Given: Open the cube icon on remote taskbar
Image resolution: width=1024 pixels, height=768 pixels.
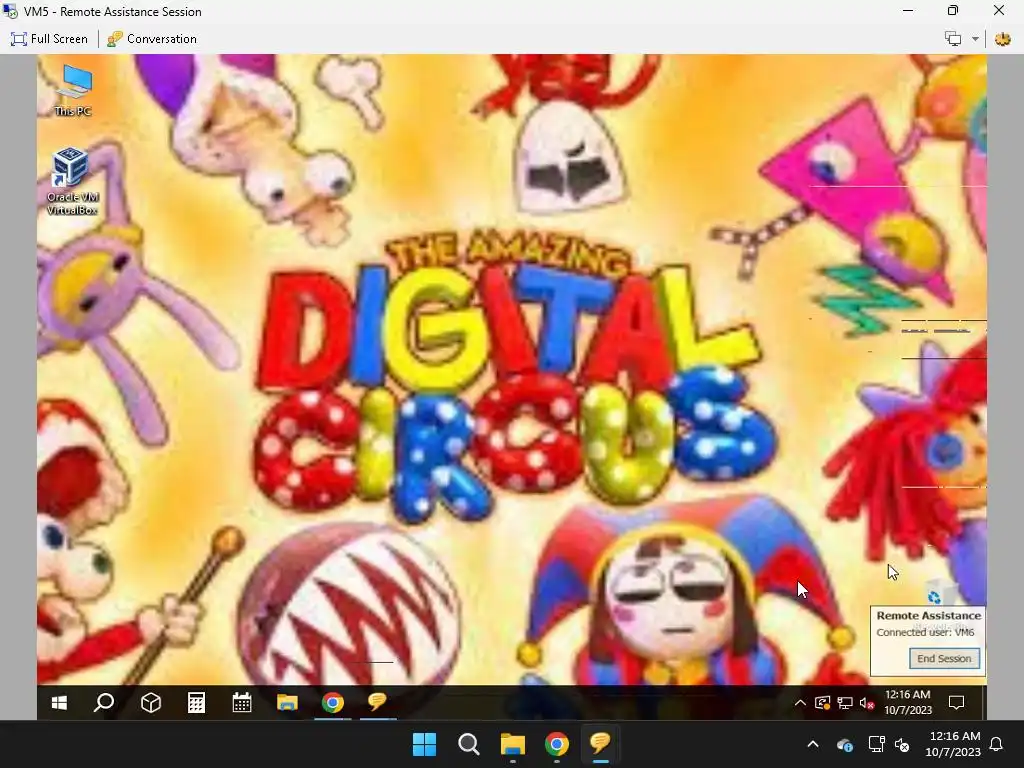Looking at the screenshot, I should tap(151, 703).
